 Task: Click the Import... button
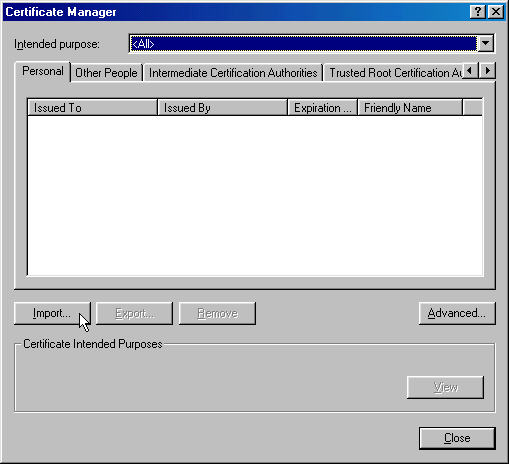(x=52, y=313)
